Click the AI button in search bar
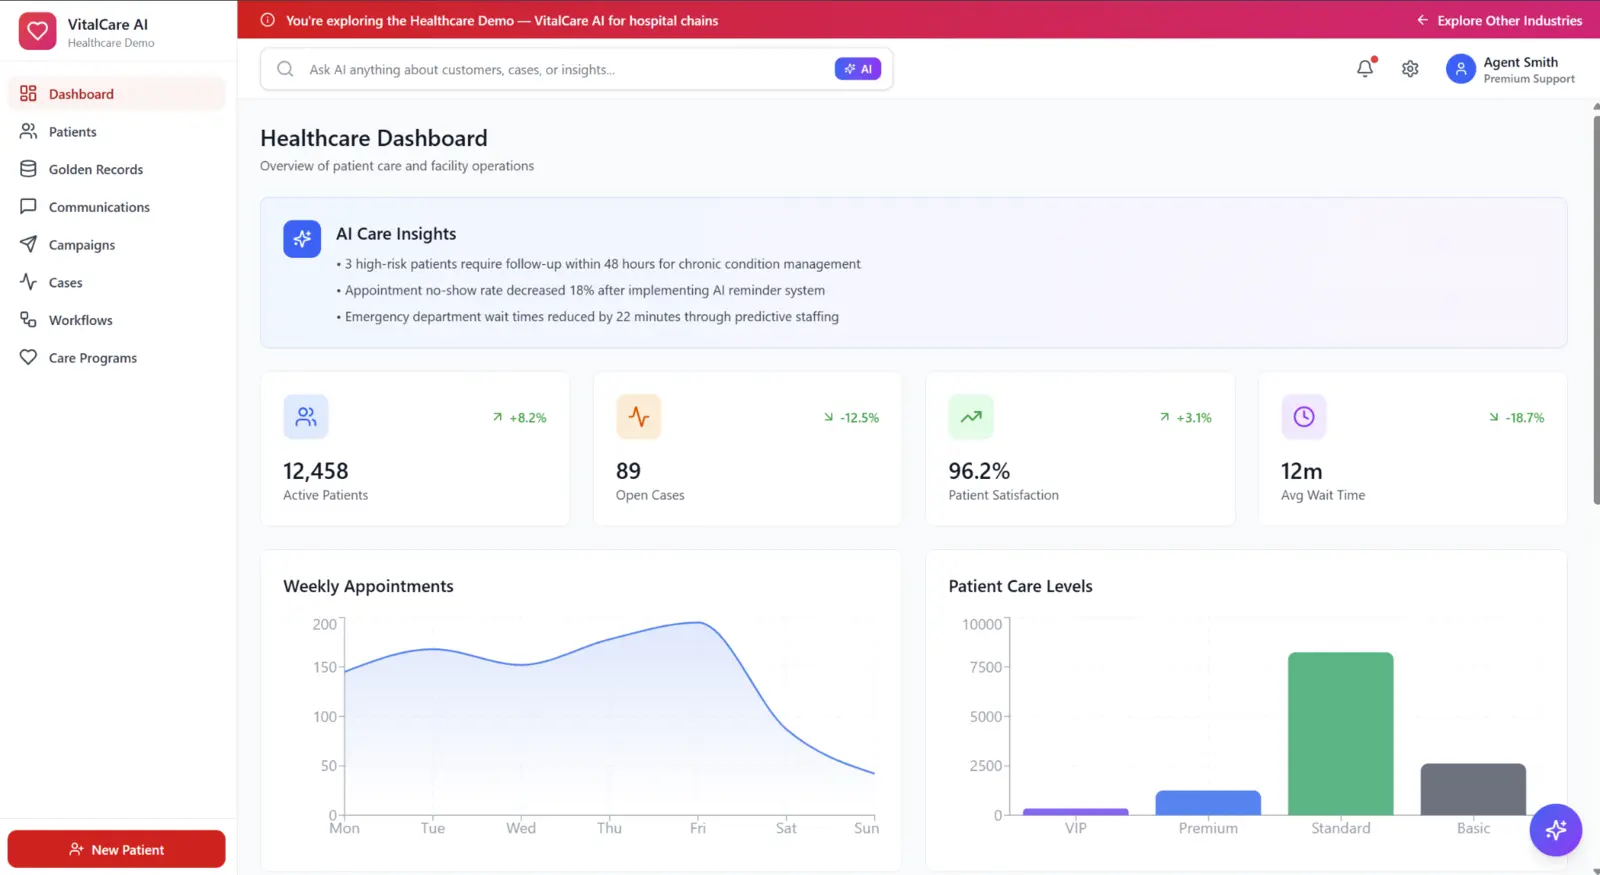This screenshot has width=1600, height=875. pos(858,69)
